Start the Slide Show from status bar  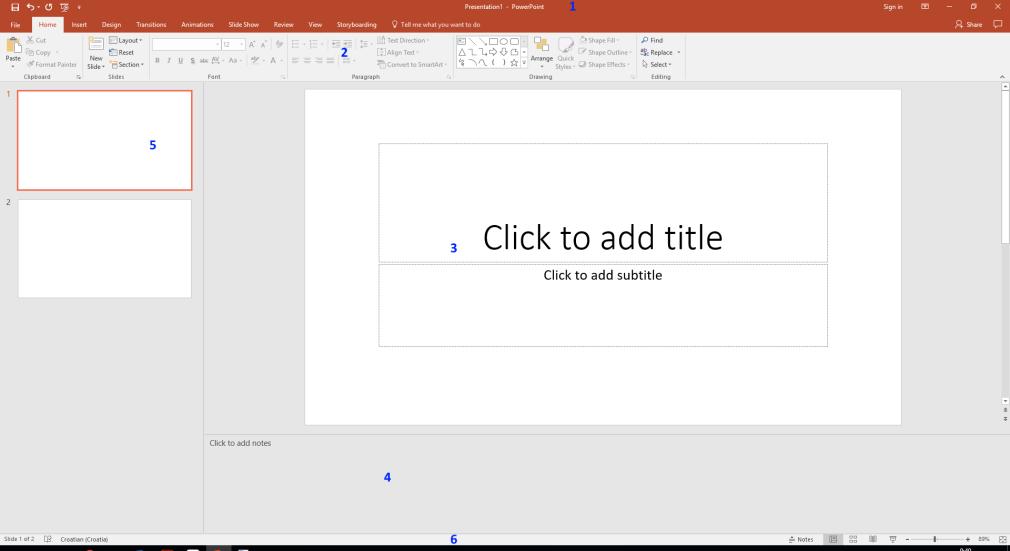pos(893,539)
